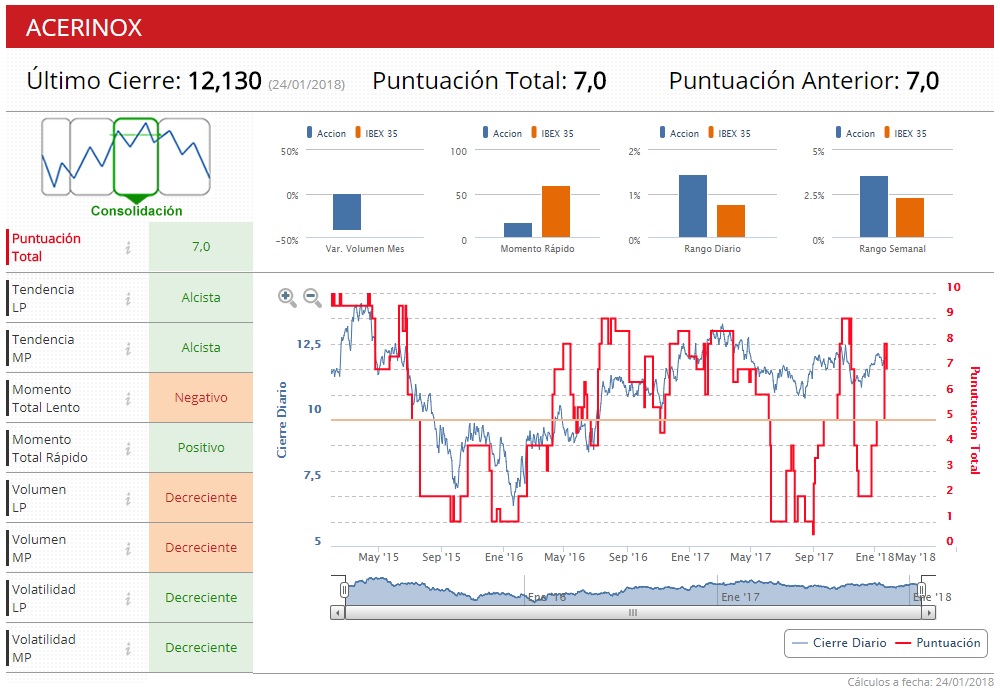Click Cálculos a fecha footer text
This screenshot has width=1000, height=694.
(x=920, y=682)
